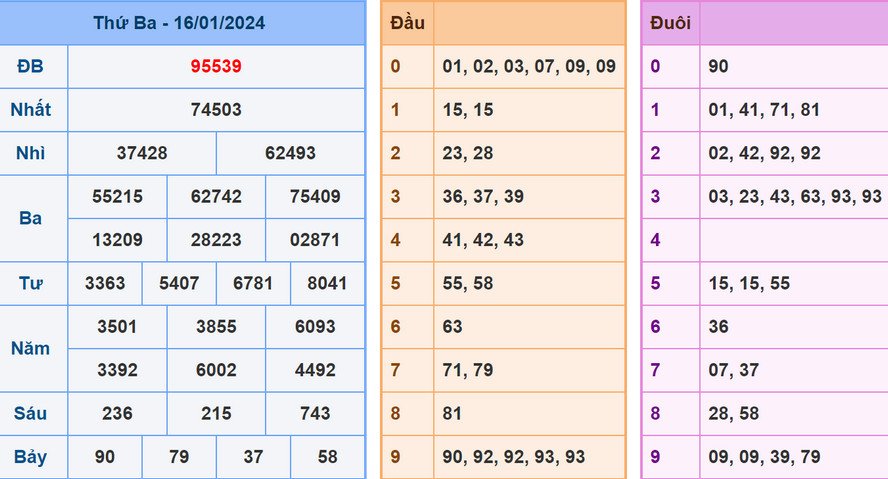Click the Năm row label
This screenshot has width=888, height=479.
click(x=31, y=348)
